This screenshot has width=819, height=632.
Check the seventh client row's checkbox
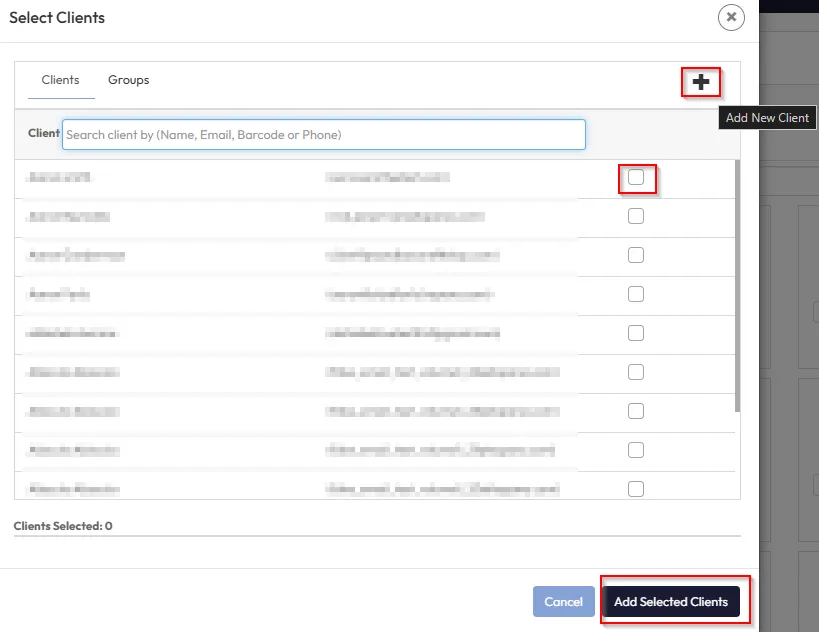pos(635,411)
